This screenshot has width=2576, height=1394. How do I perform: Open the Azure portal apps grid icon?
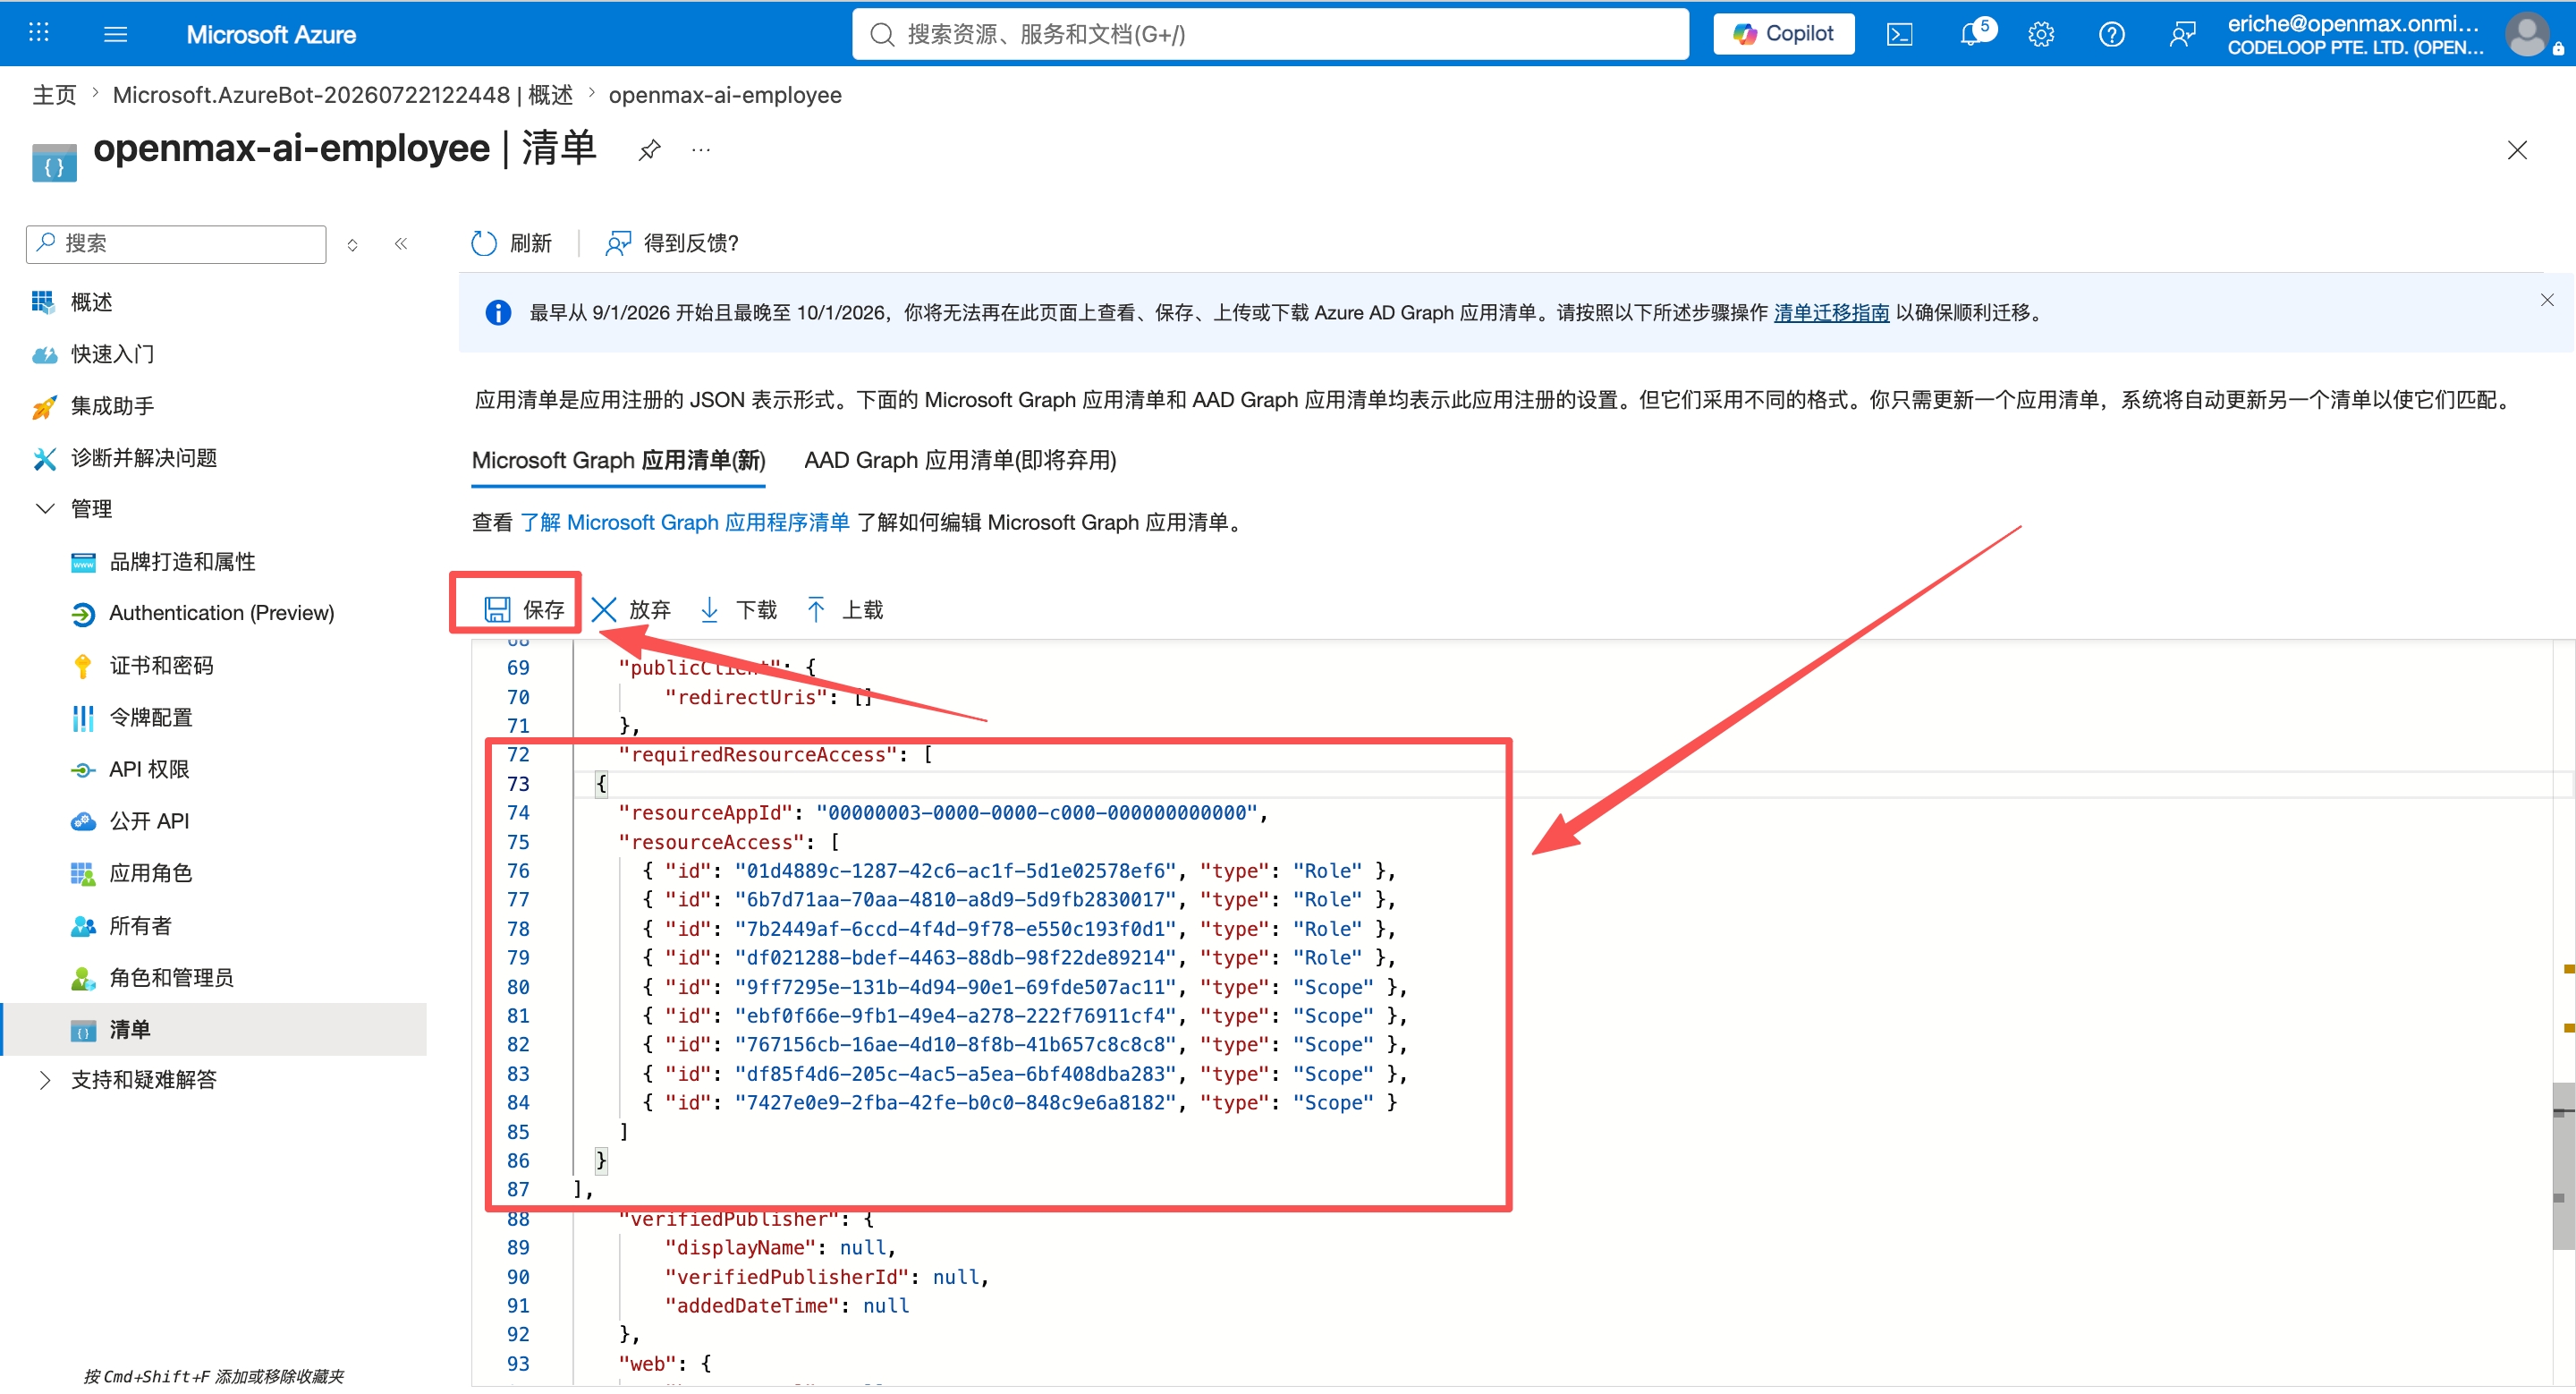click(x=39, y=33)
